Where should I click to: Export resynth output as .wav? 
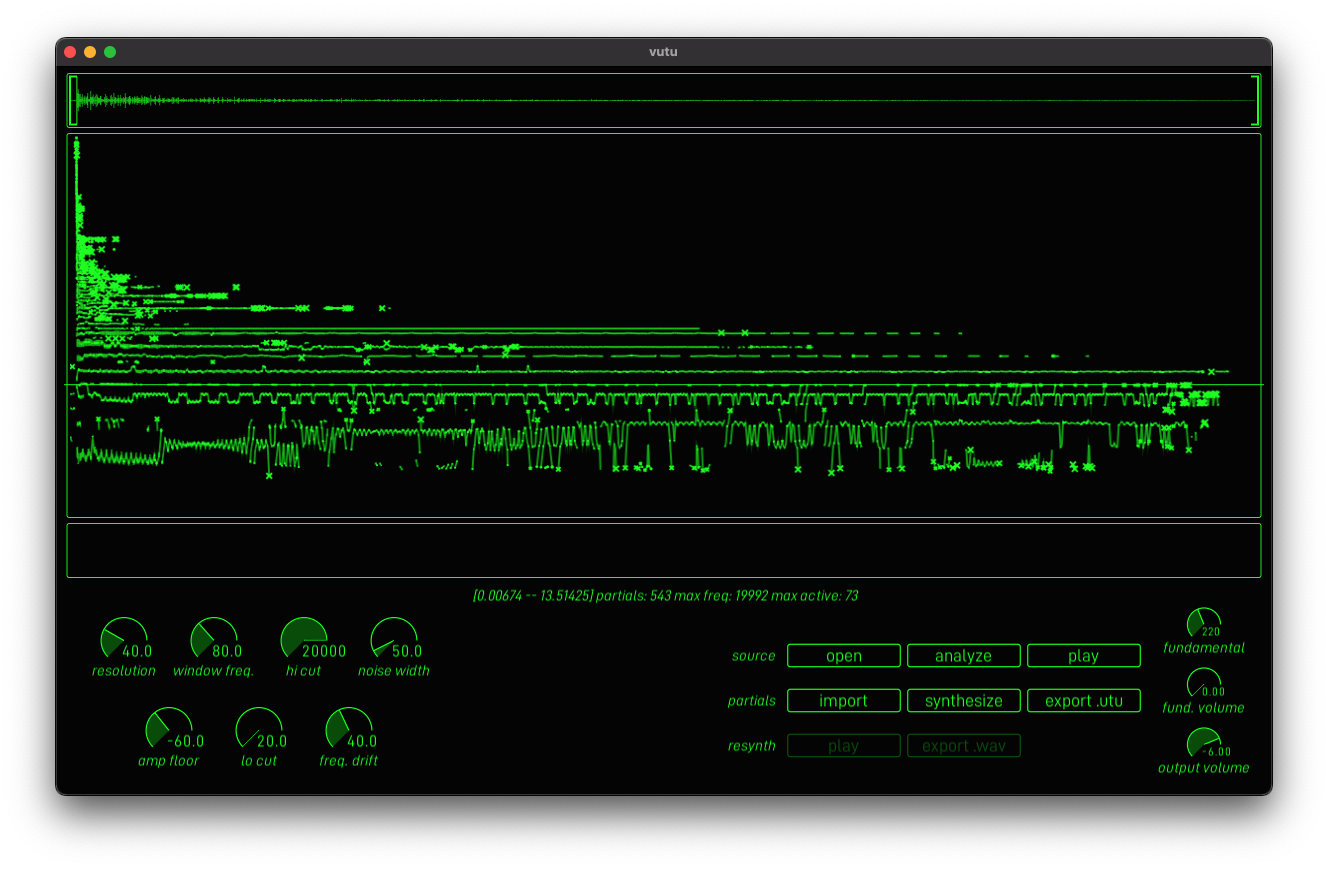point(963,745)
